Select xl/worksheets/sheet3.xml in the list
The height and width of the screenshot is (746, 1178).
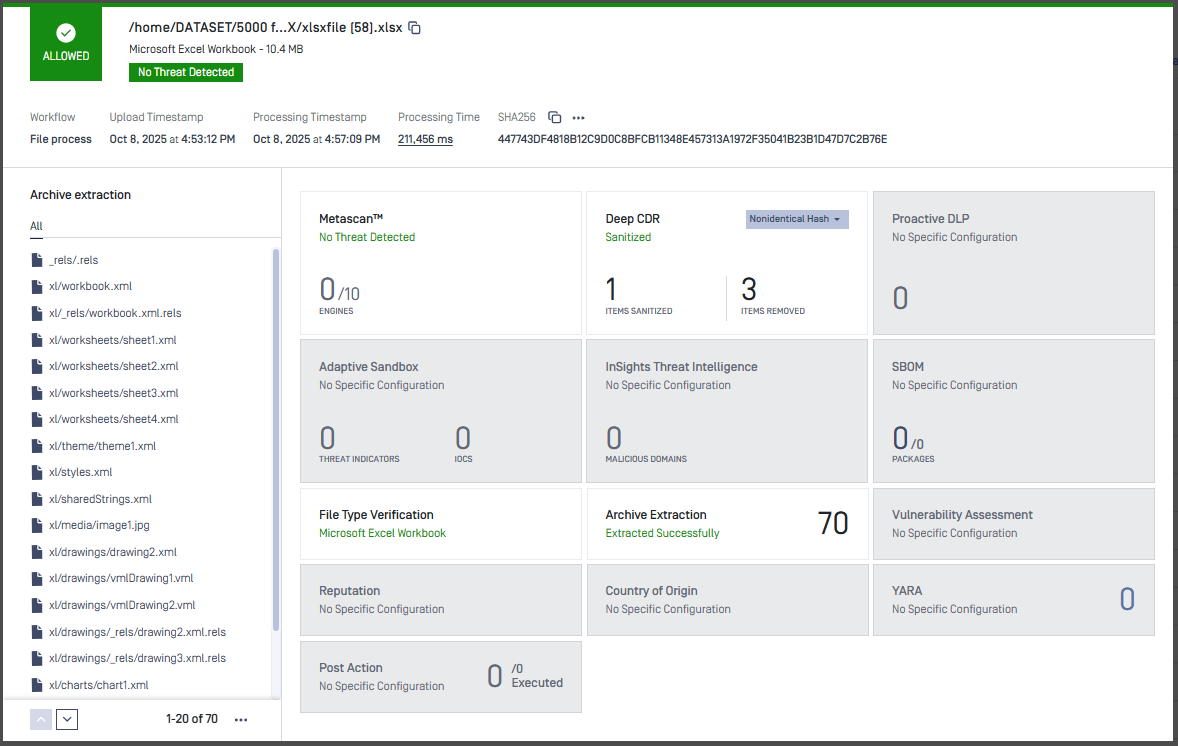(x=113, y=393)
